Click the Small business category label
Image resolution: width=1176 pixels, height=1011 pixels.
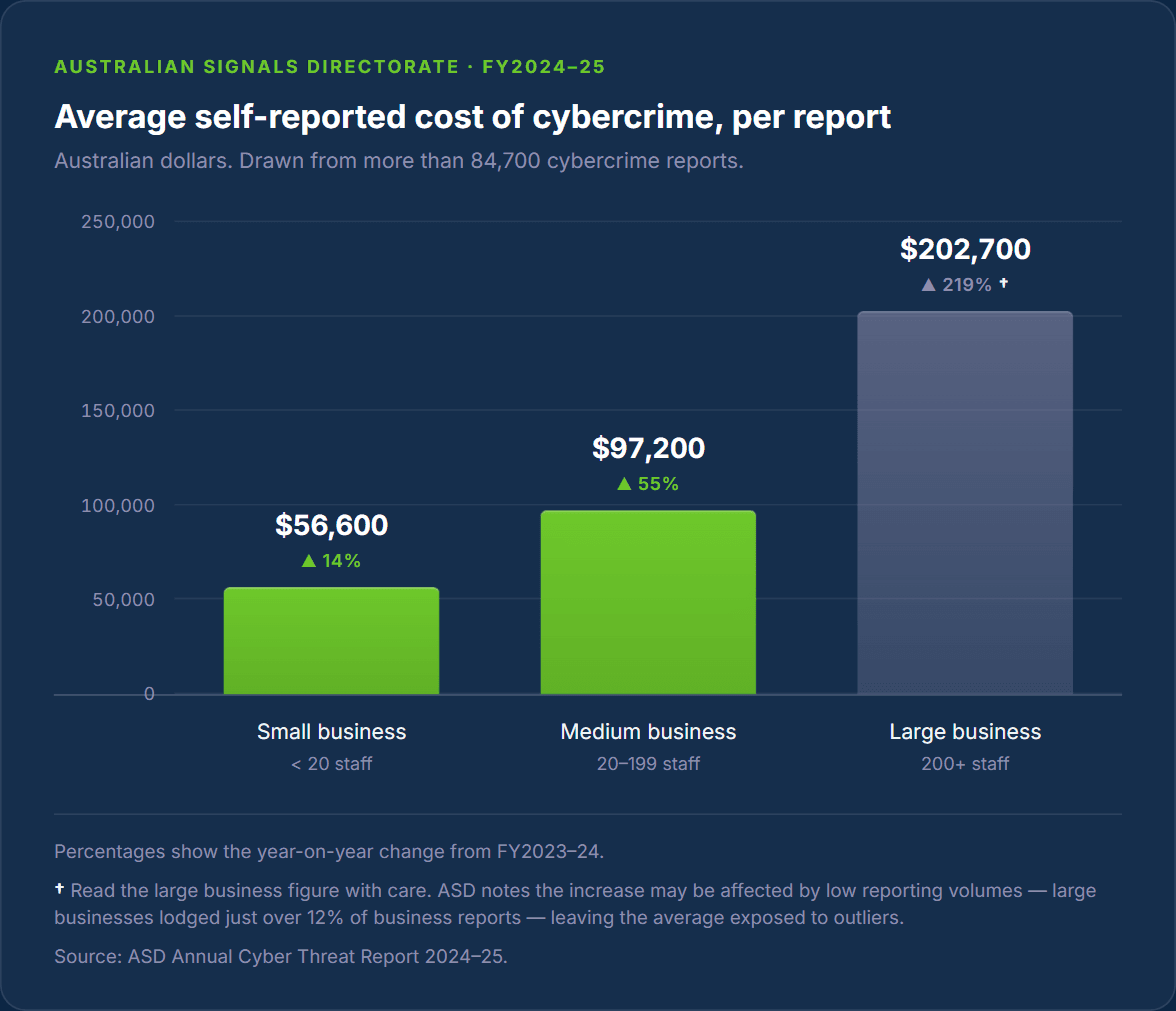click(332, 731)
